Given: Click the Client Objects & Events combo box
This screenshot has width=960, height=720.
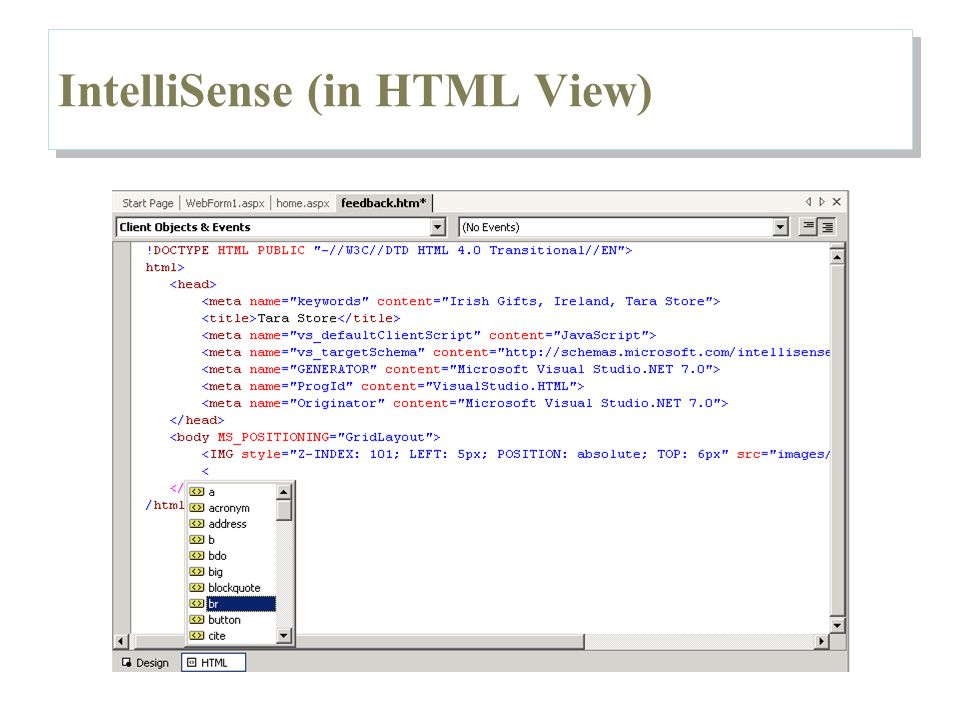Looking at the screenshot, I should click(280, 227).
